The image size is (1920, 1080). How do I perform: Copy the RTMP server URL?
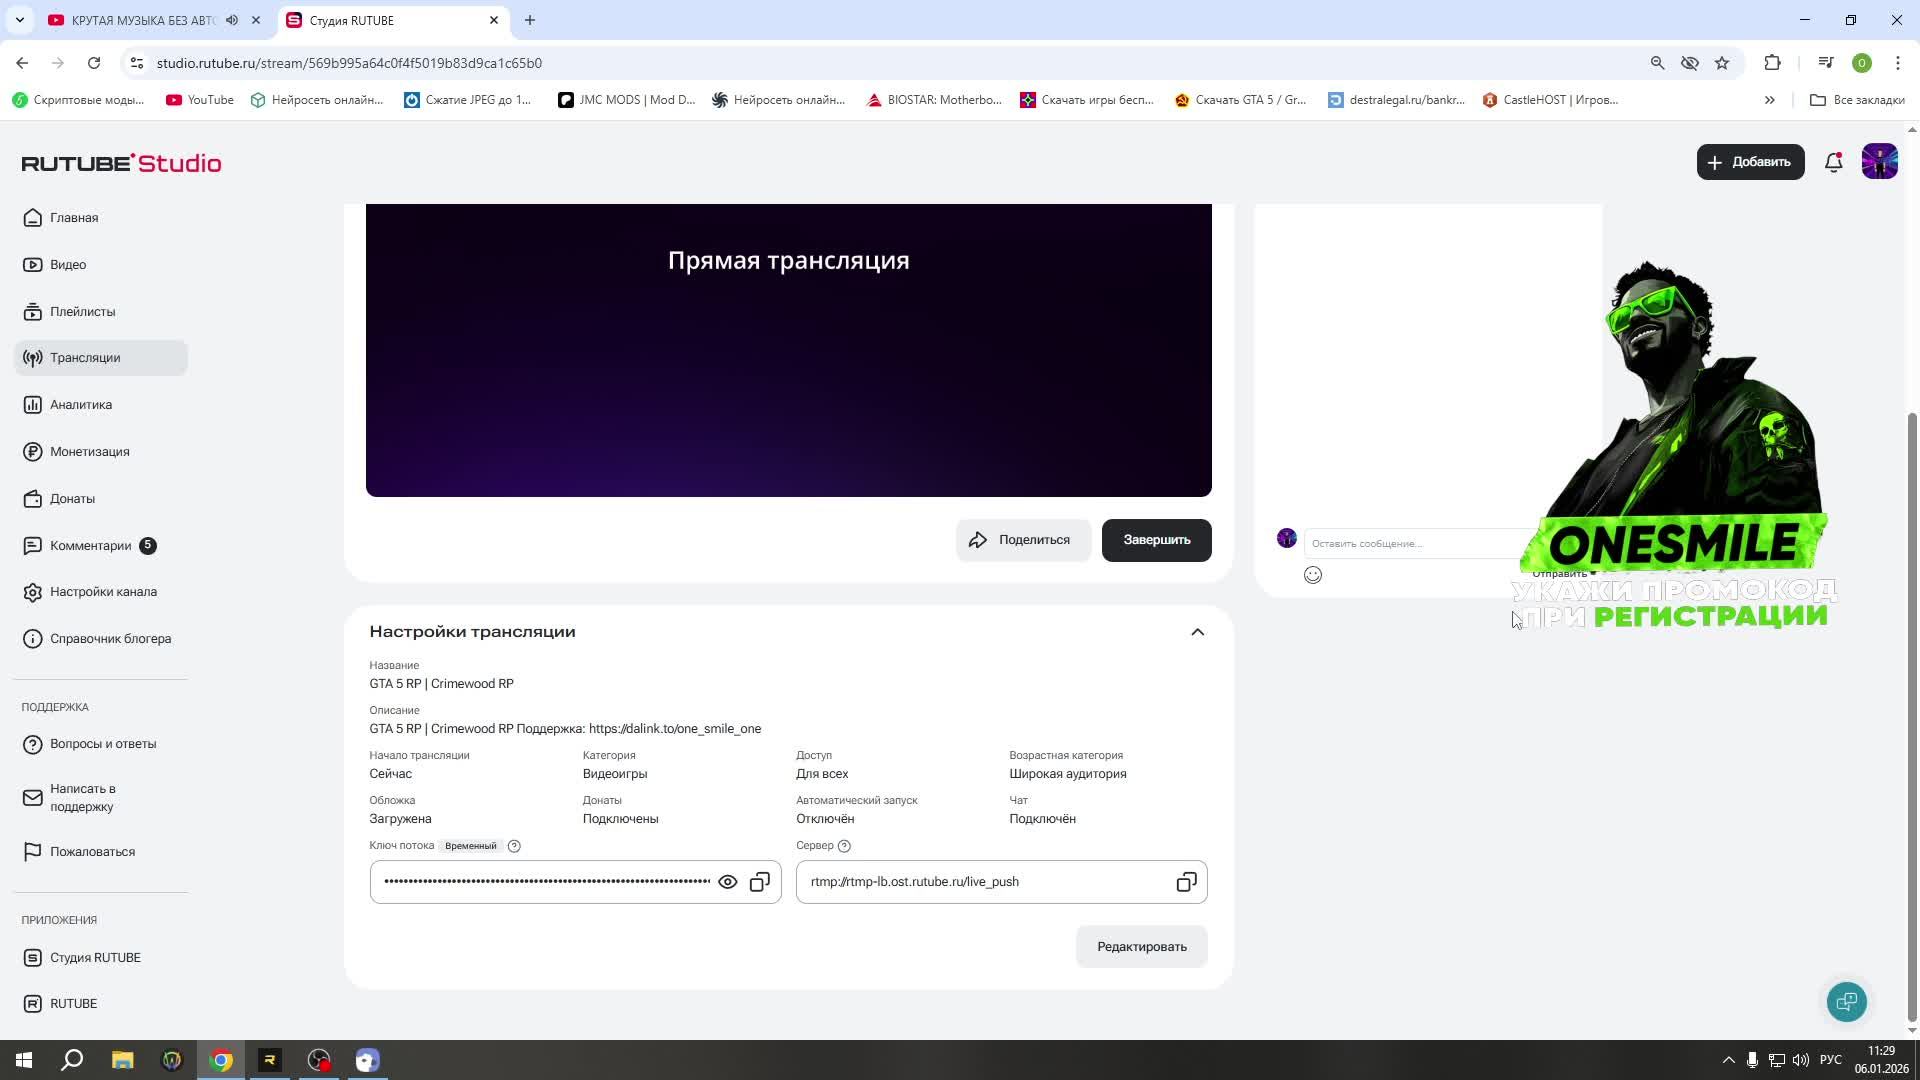pyautogui.click(x=1186, y=882)
